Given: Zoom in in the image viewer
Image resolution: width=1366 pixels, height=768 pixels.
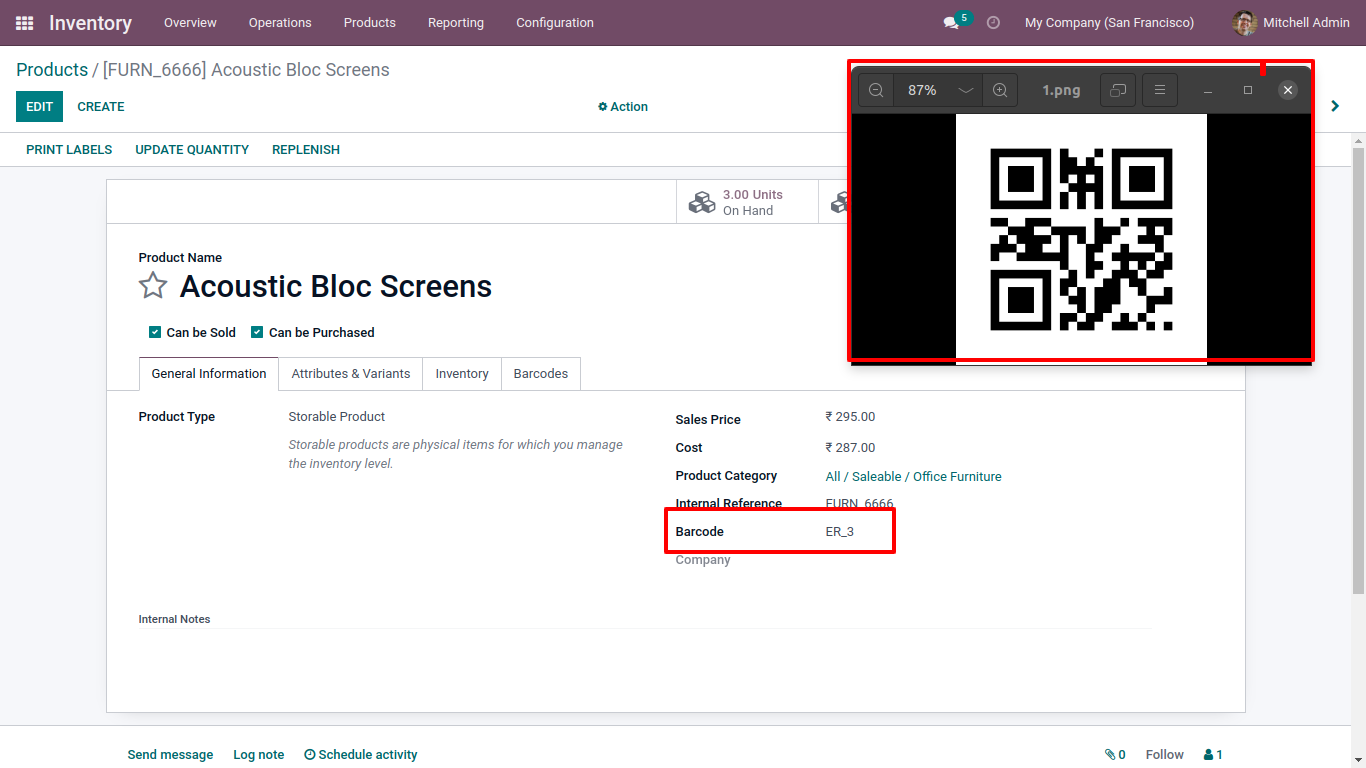Looking at the screenshot, I should 1000,90.
